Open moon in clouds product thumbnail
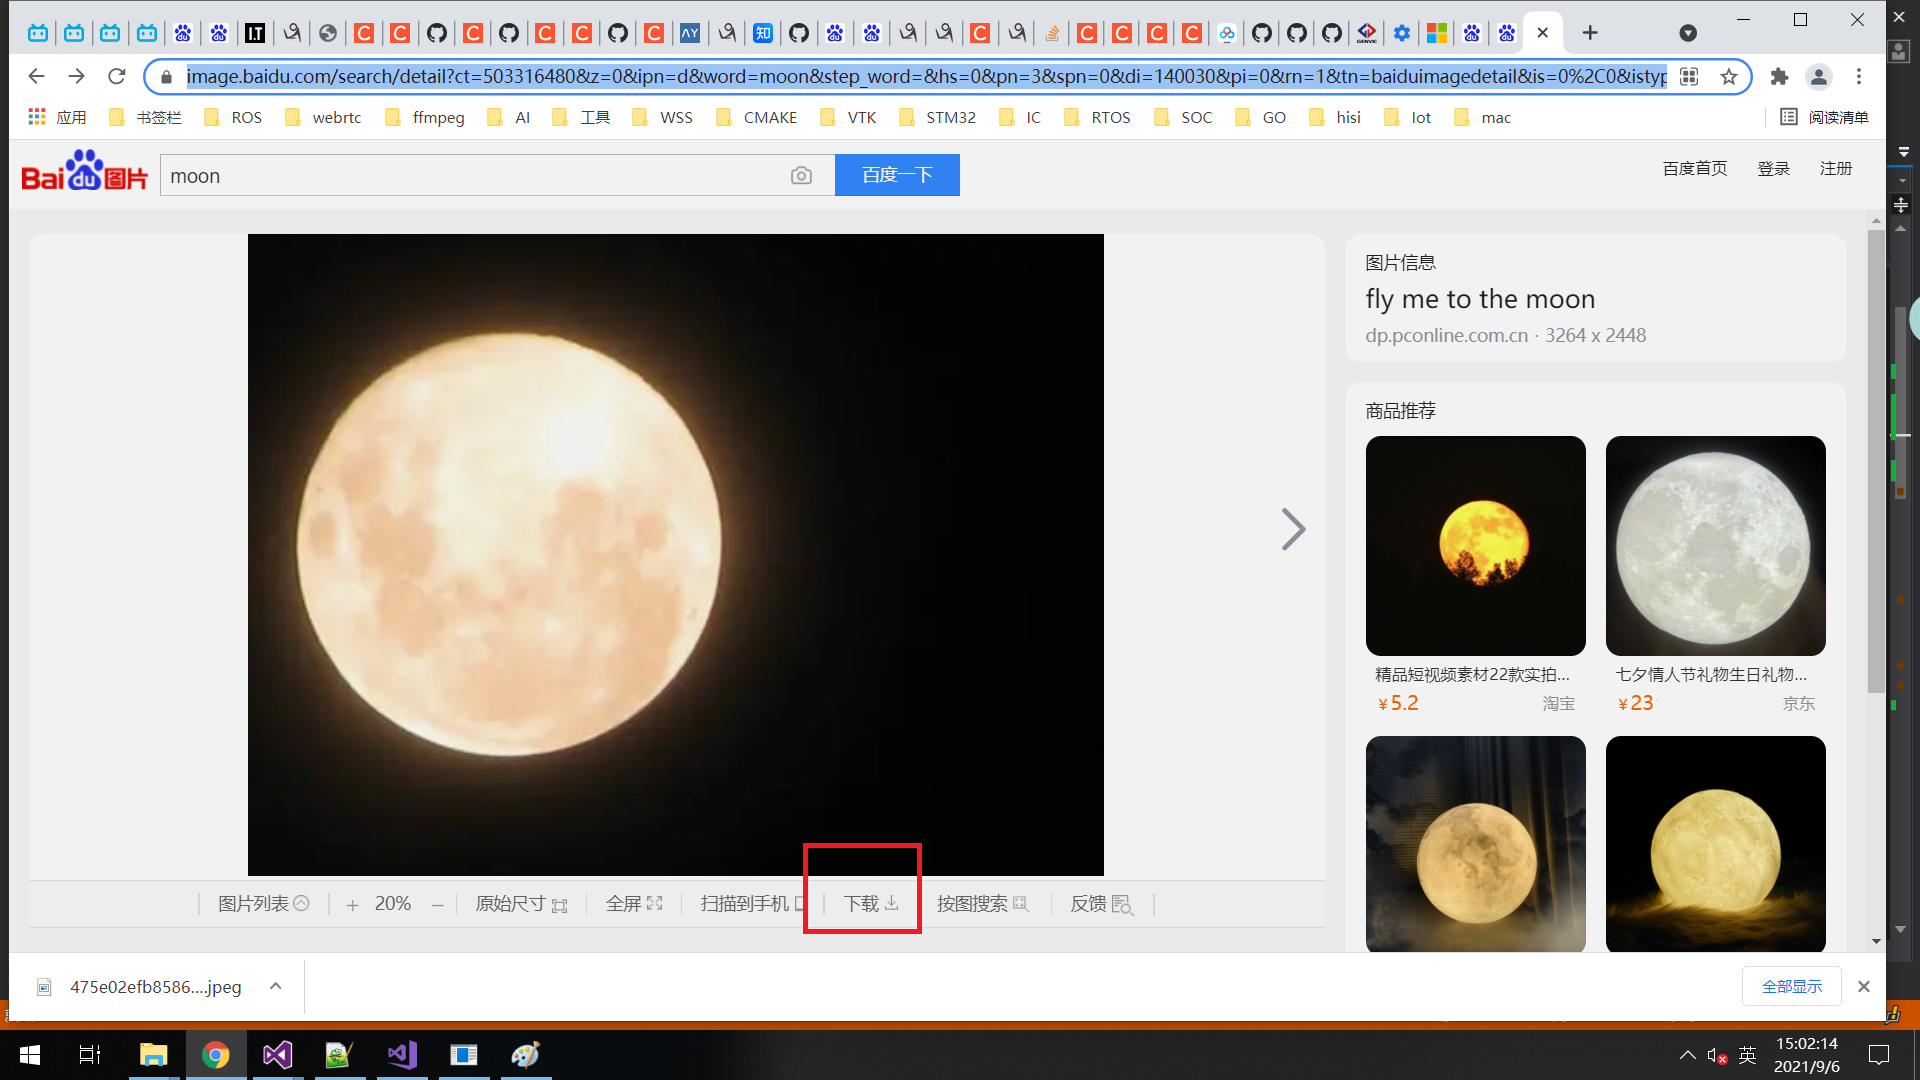 [1476, 844]
